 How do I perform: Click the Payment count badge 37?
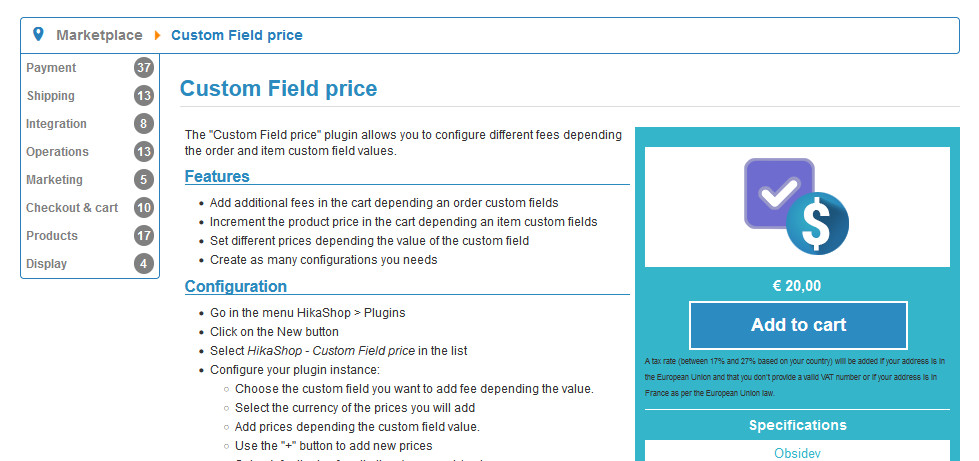[x=144, y=67]
